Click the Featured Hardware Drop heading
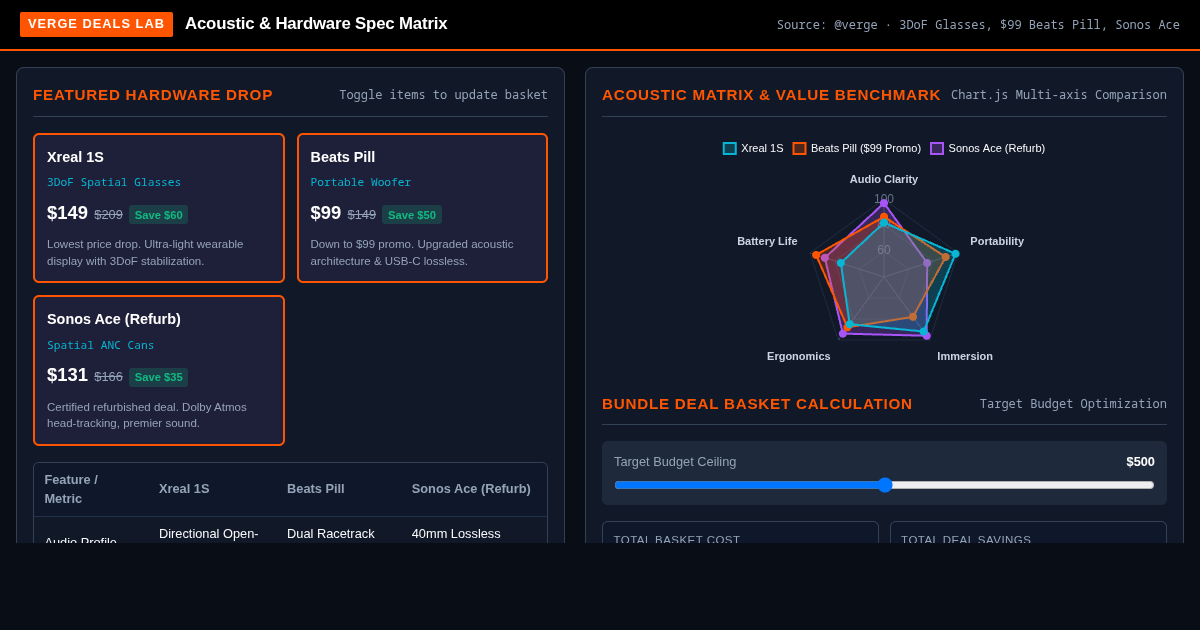This screenshot has height=630, width=1200. click(x=153, y=94)
